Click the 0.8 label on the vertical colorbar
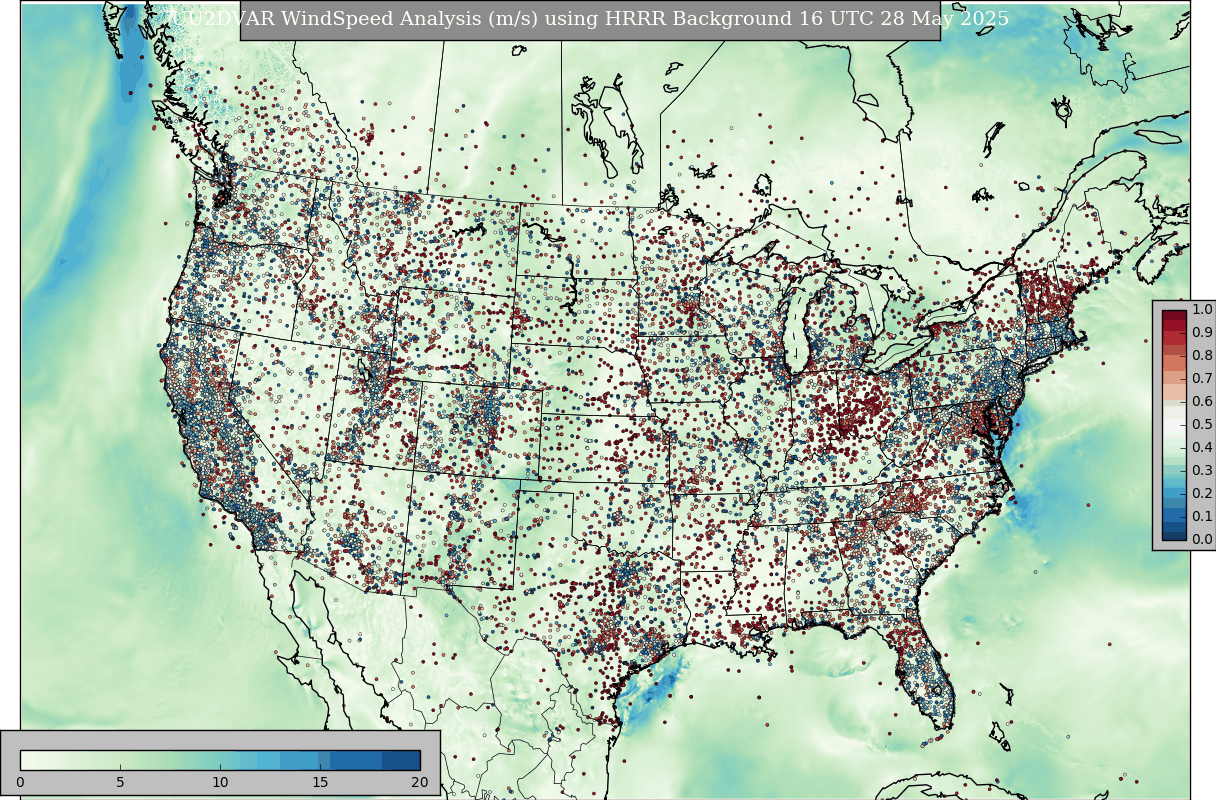 tap(1202, 356)
